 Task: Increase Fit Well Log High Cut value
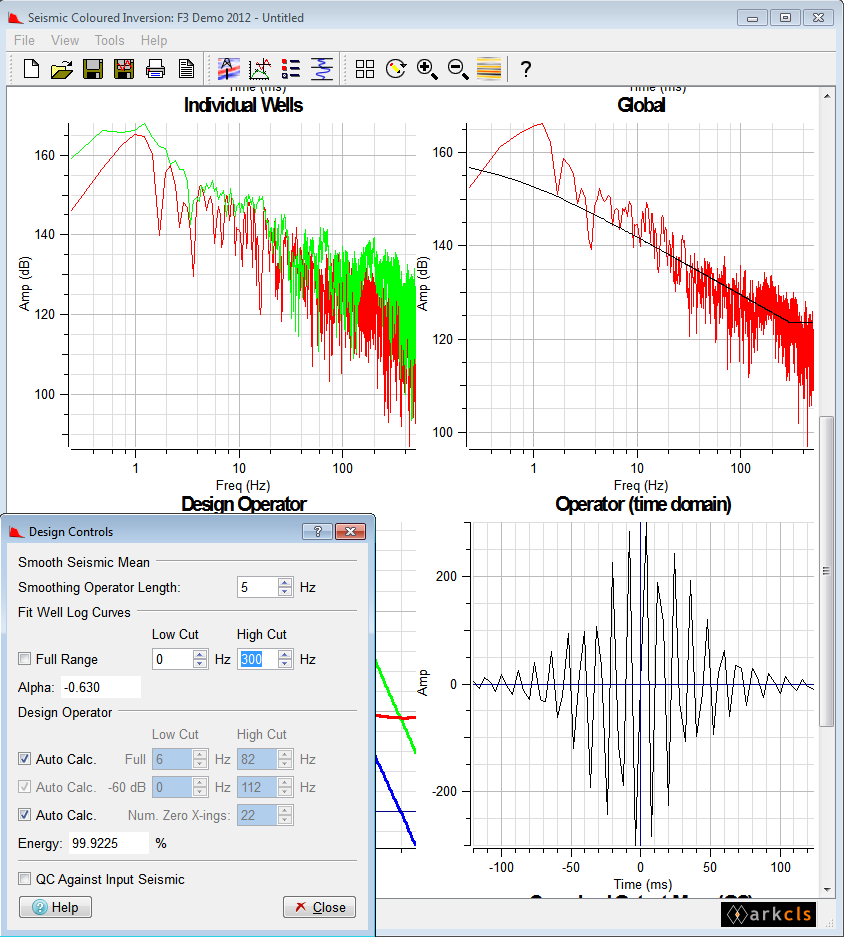[x=285, y=654]
